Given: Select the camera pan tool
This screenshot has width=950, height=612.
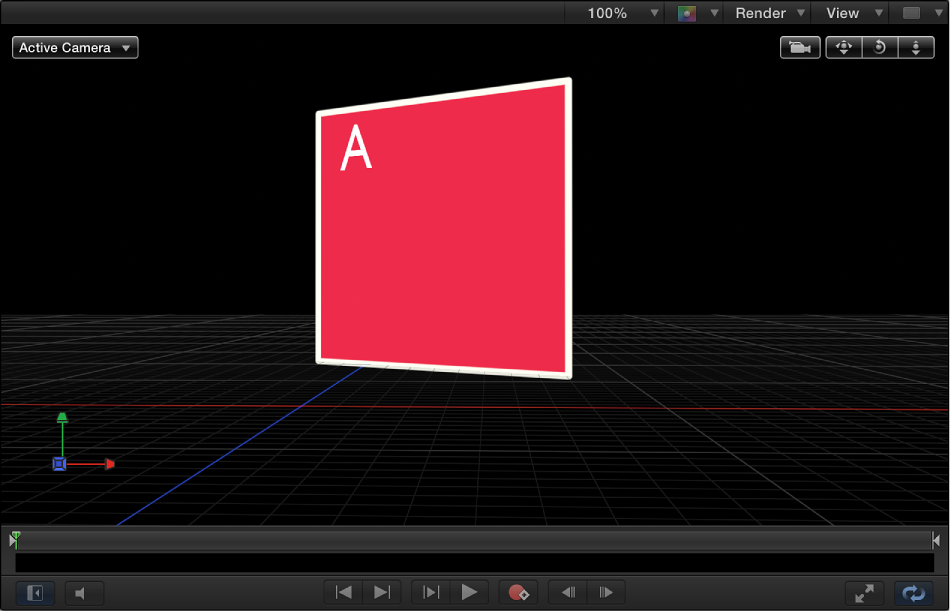Looking at the screenshot, I should (x=843, y=47).
